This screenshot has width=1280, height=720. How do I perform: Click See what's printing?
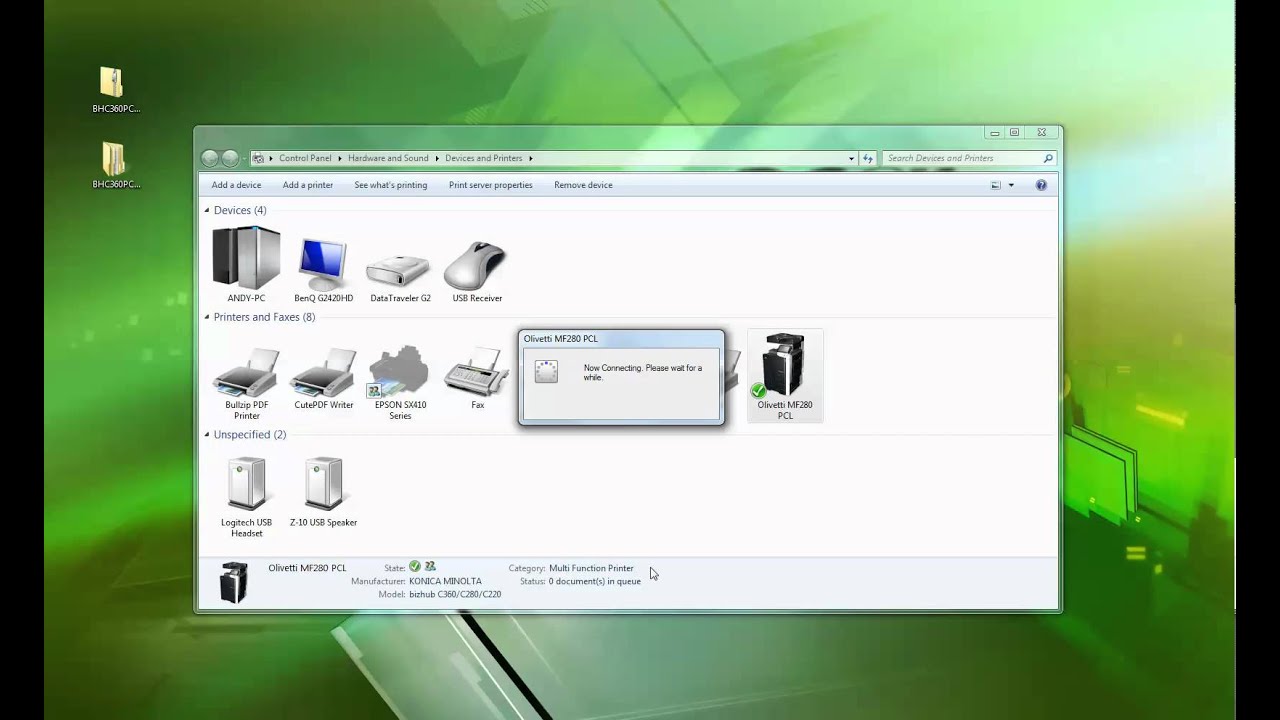point(390,185)
